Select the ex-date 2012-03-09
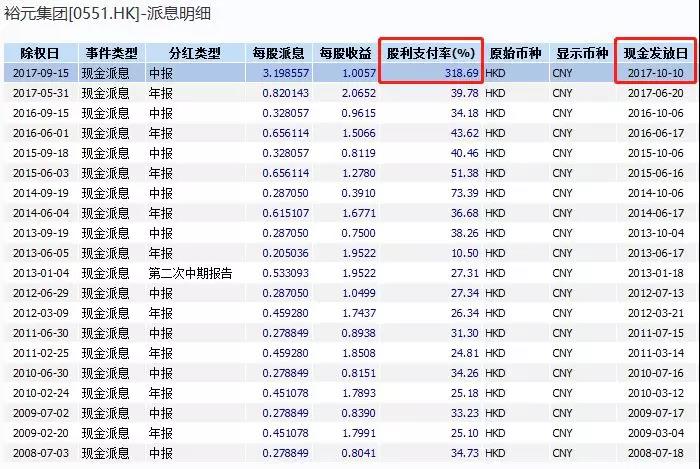The height and width of the screenshot is (469, 700). 41,313
